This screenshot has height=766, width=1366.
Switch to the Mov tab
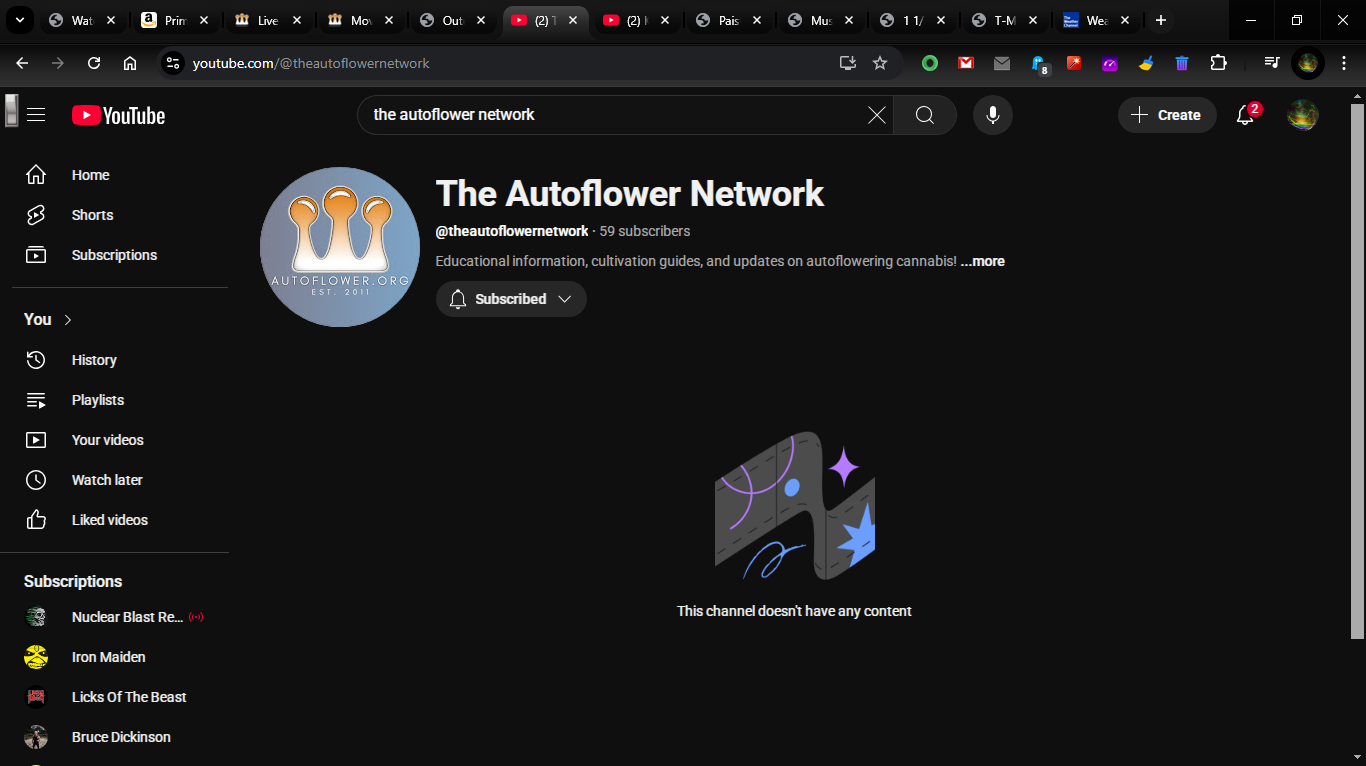360,20
